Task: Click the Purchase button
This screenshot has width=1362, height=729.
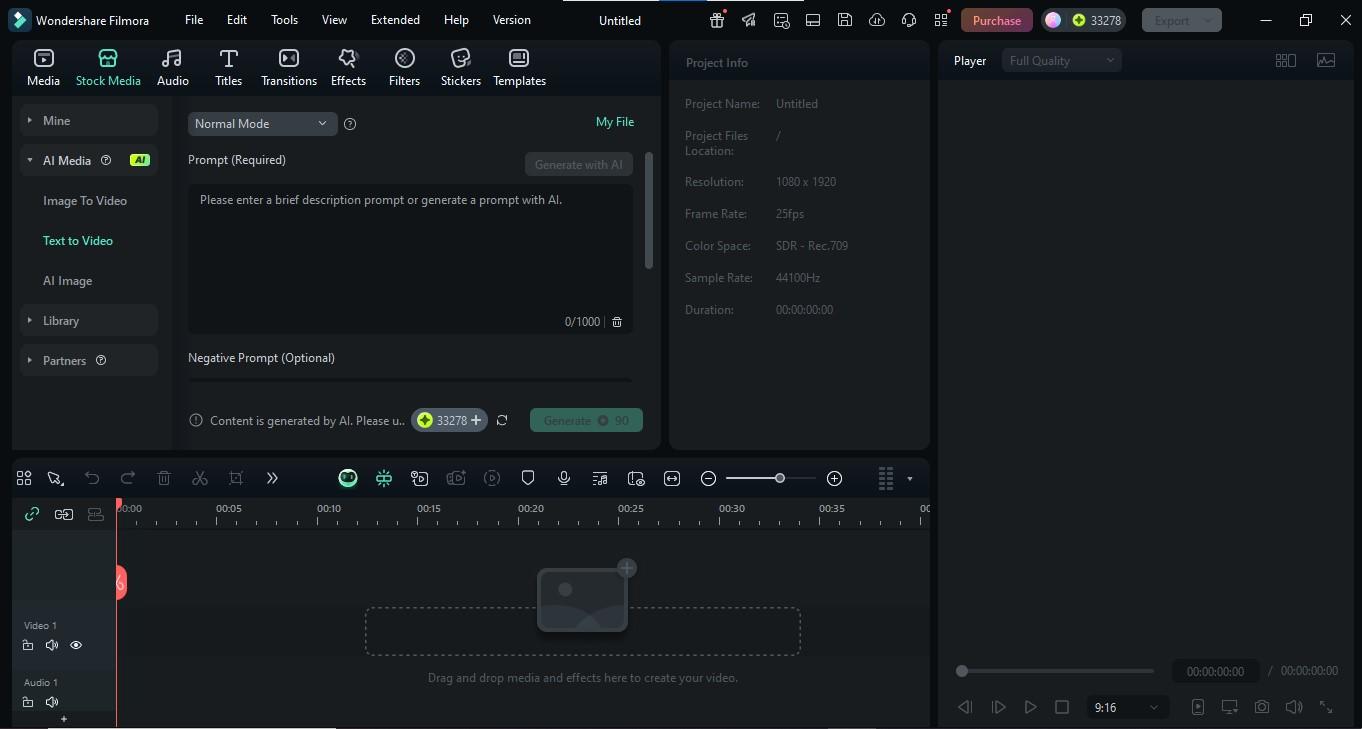Action: coord(996,20)
